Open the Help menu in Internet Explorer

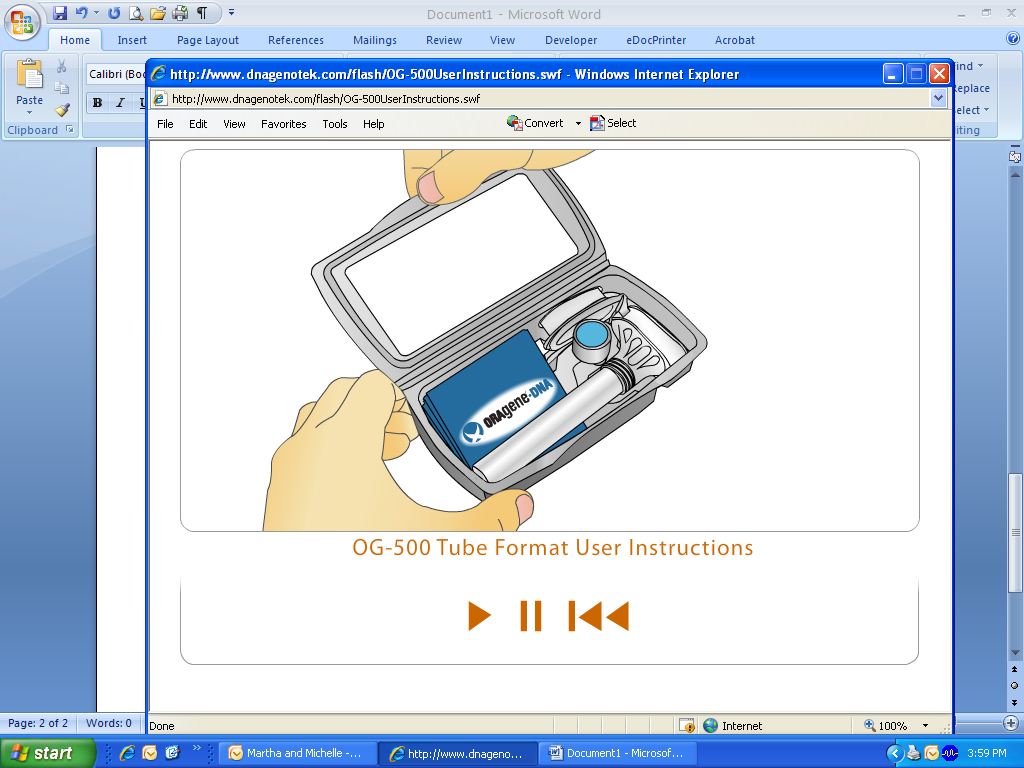pos(374,124)
